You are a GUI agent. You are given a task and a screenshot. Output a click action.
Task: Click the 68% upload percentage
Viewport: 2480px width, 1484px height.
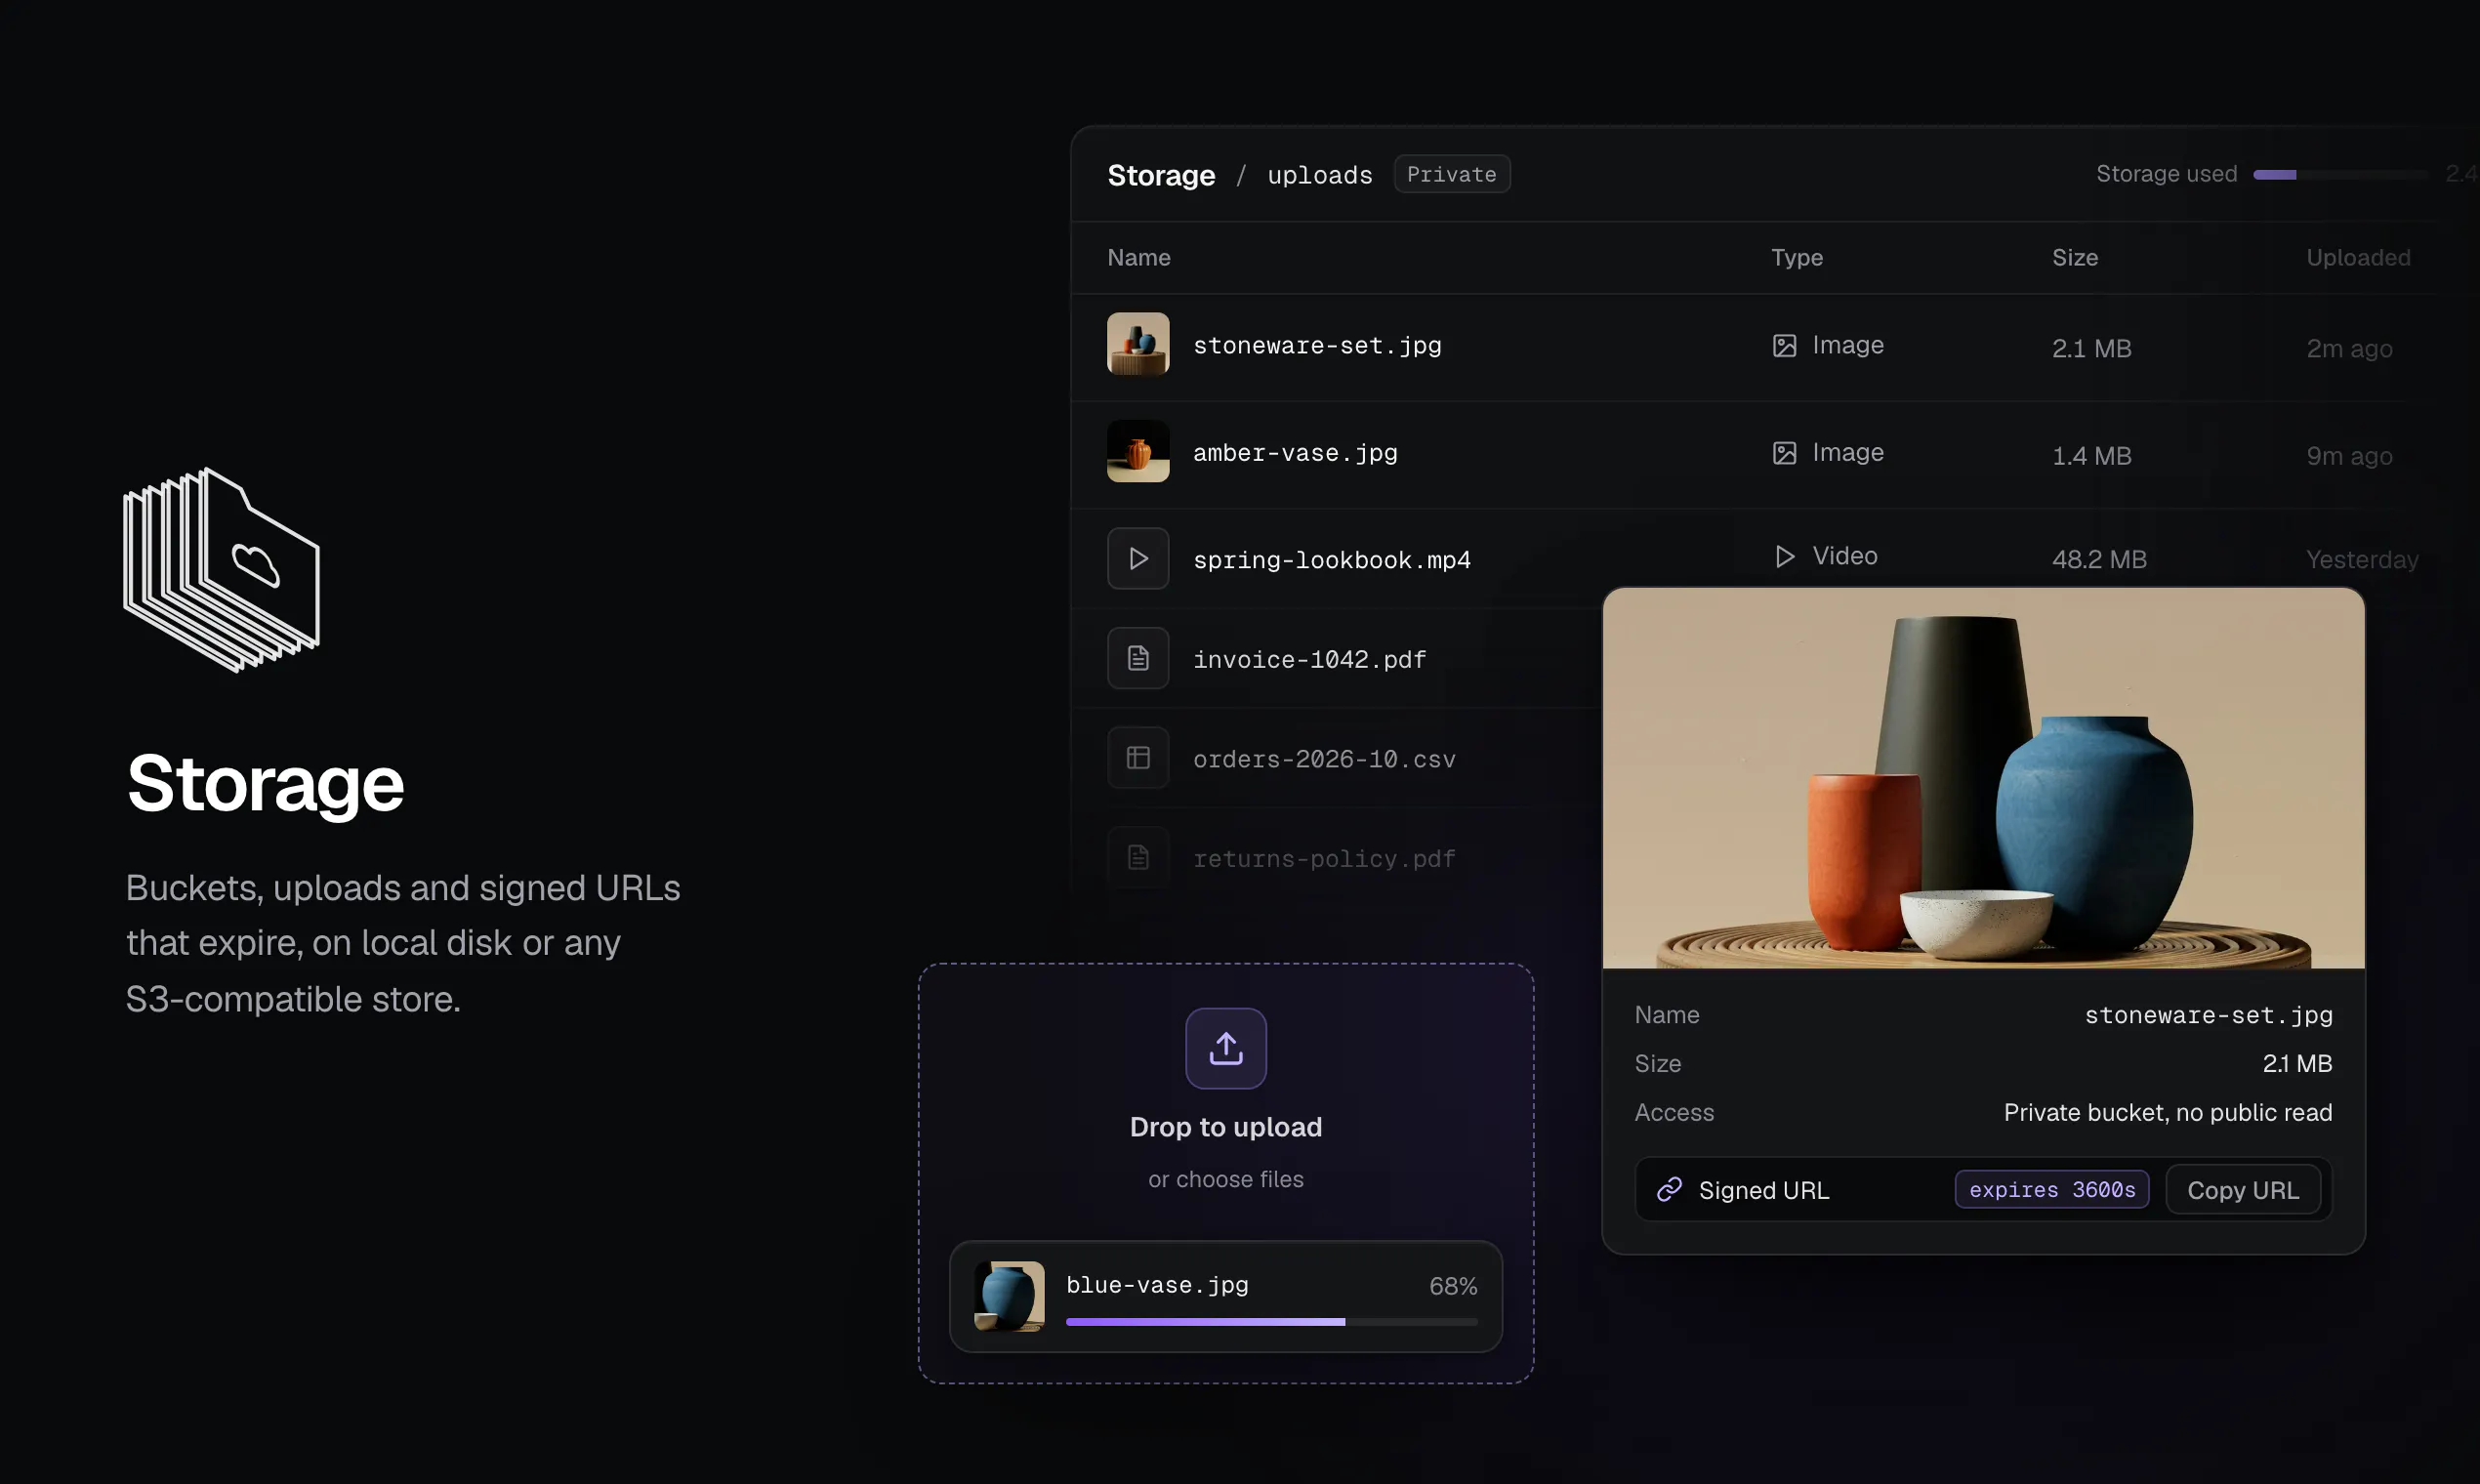click(1453, 1286)
